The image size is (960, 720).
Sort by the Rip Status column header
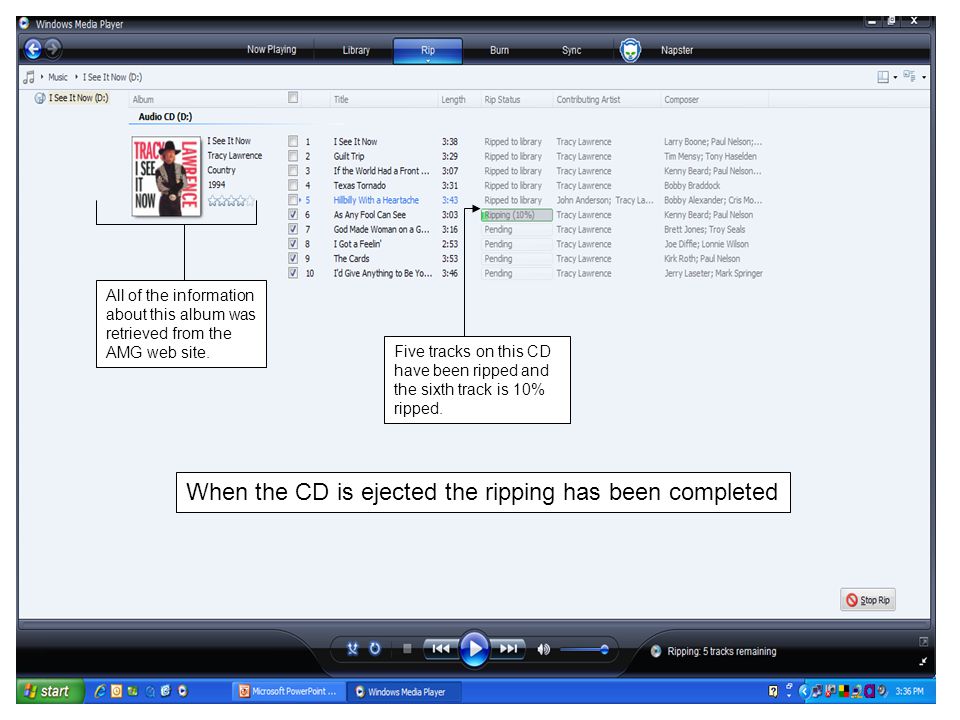(502, 99)
